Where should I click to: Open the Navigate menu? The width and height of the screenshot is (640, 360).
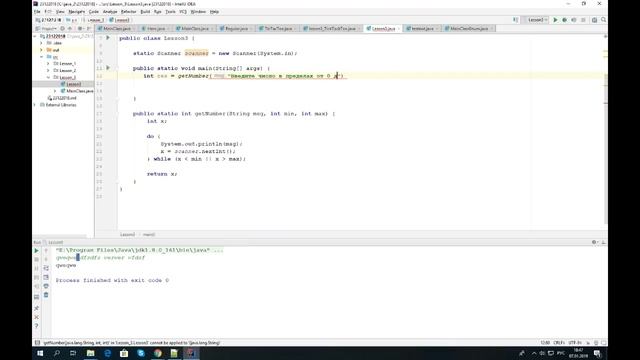pyautogui.click(x=76, y=12)
